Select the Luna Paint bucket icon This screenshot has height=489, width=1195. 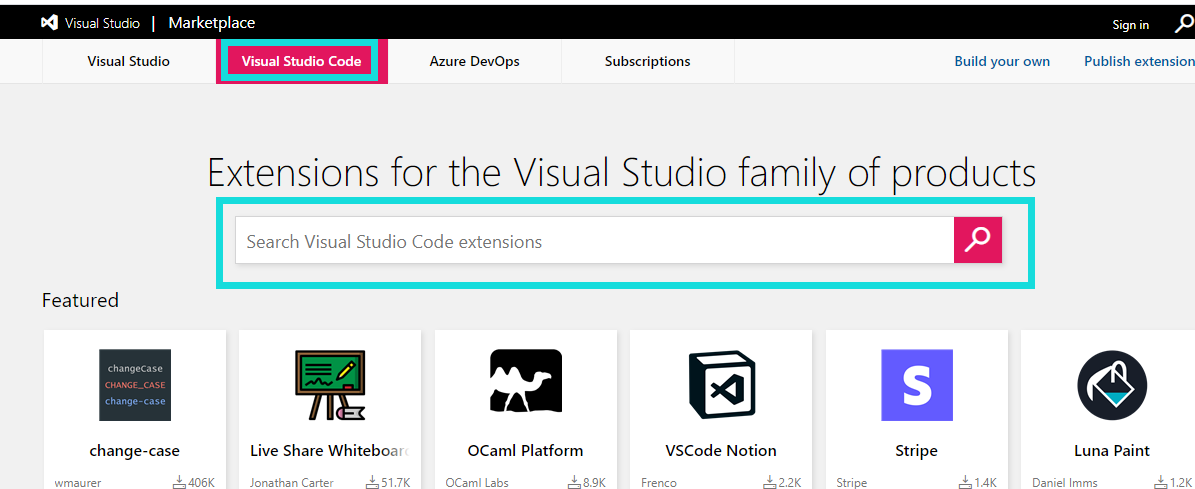click(x=1111, y=385)
